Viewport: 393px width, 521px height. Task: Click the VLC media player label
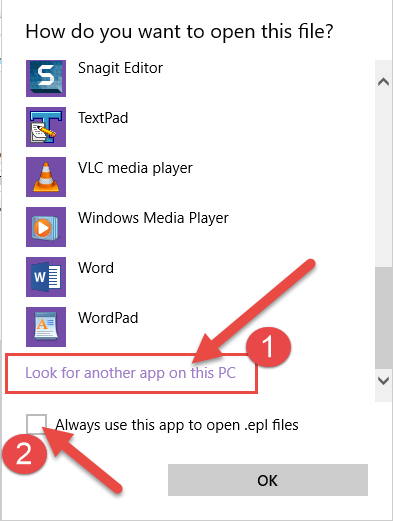coord(135,168)
